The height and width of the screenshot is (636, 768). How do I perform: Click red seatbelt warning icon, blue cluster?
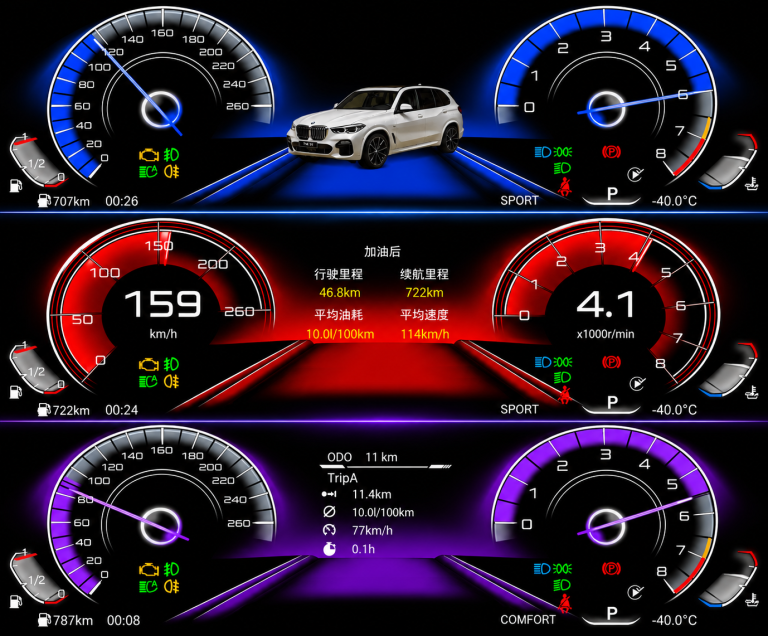(565, 187)
